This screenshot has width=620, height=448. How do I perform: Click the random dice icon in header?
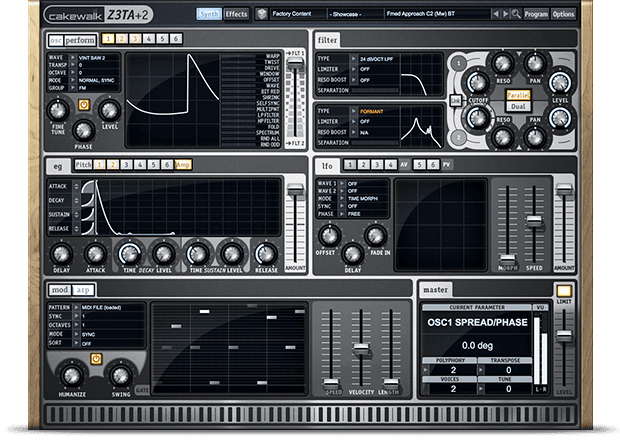261,14
